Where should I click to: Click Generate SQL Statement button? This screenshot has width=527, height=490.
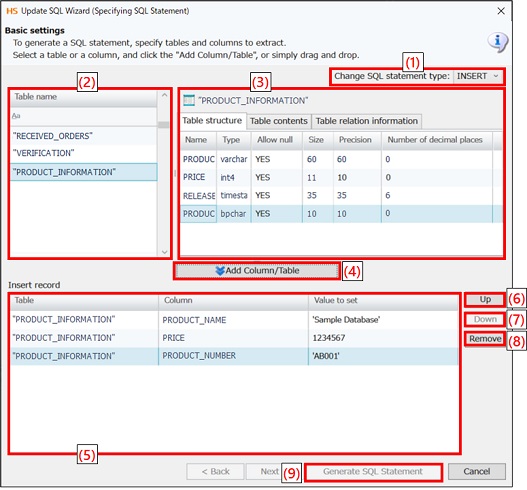pos(373,471)
